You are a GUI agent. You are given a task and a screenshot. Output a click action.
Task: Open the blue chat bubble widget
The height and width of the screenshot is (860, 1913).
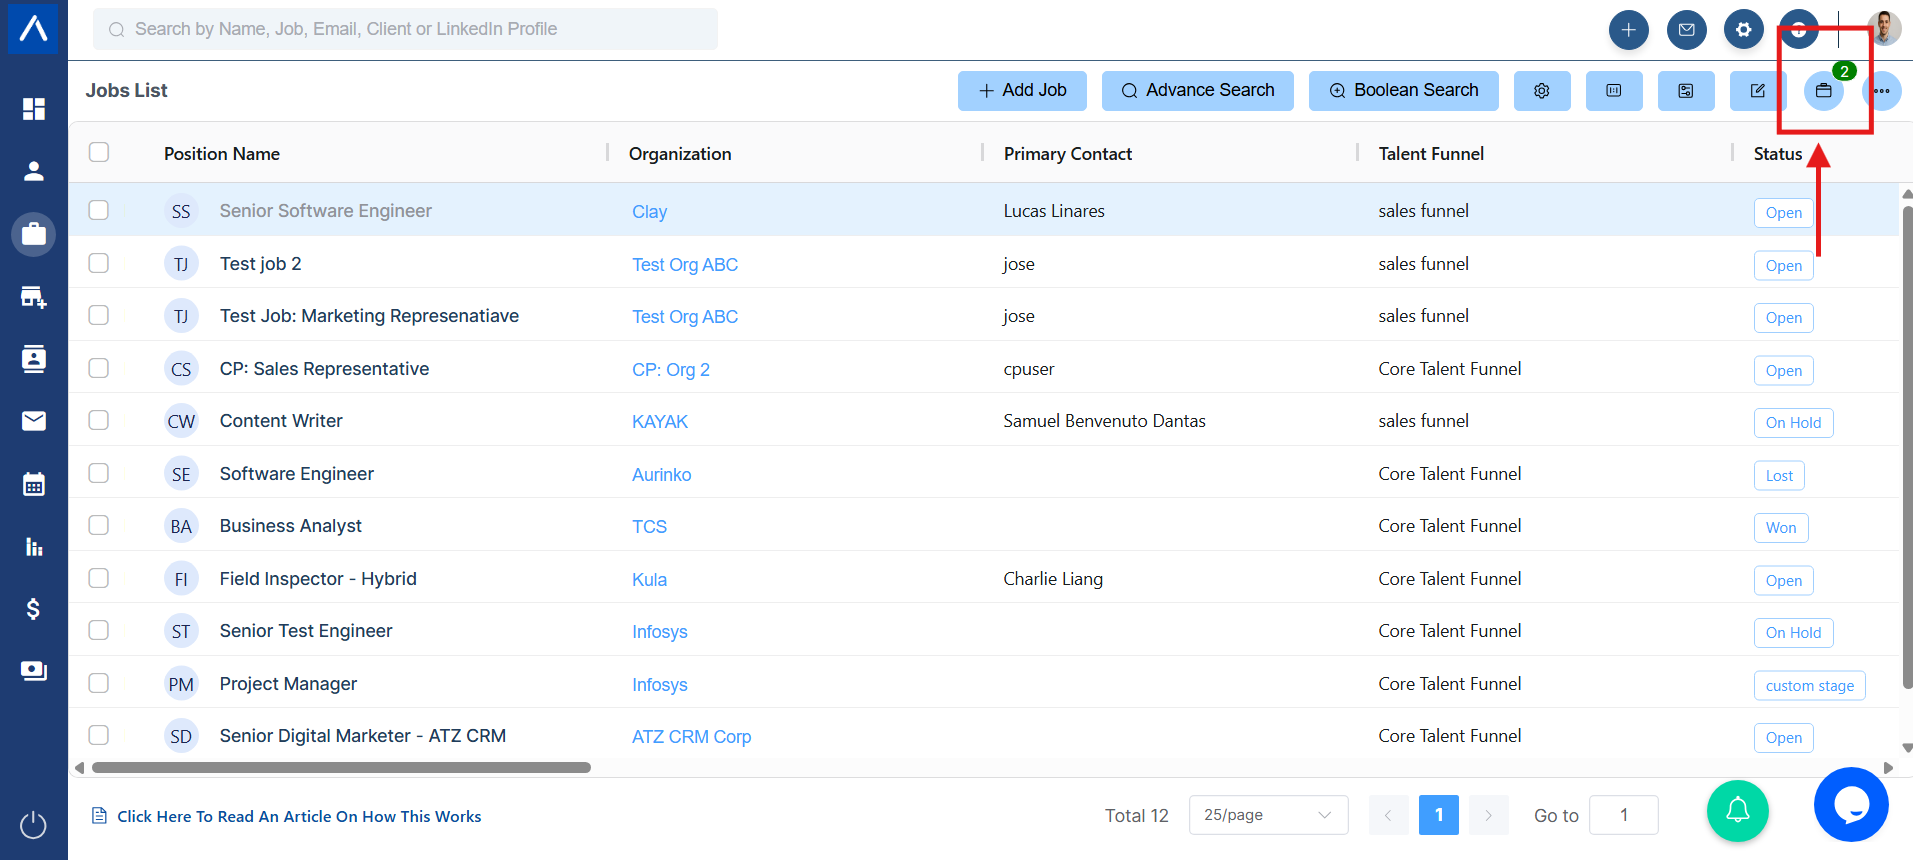click(1850, 804)
